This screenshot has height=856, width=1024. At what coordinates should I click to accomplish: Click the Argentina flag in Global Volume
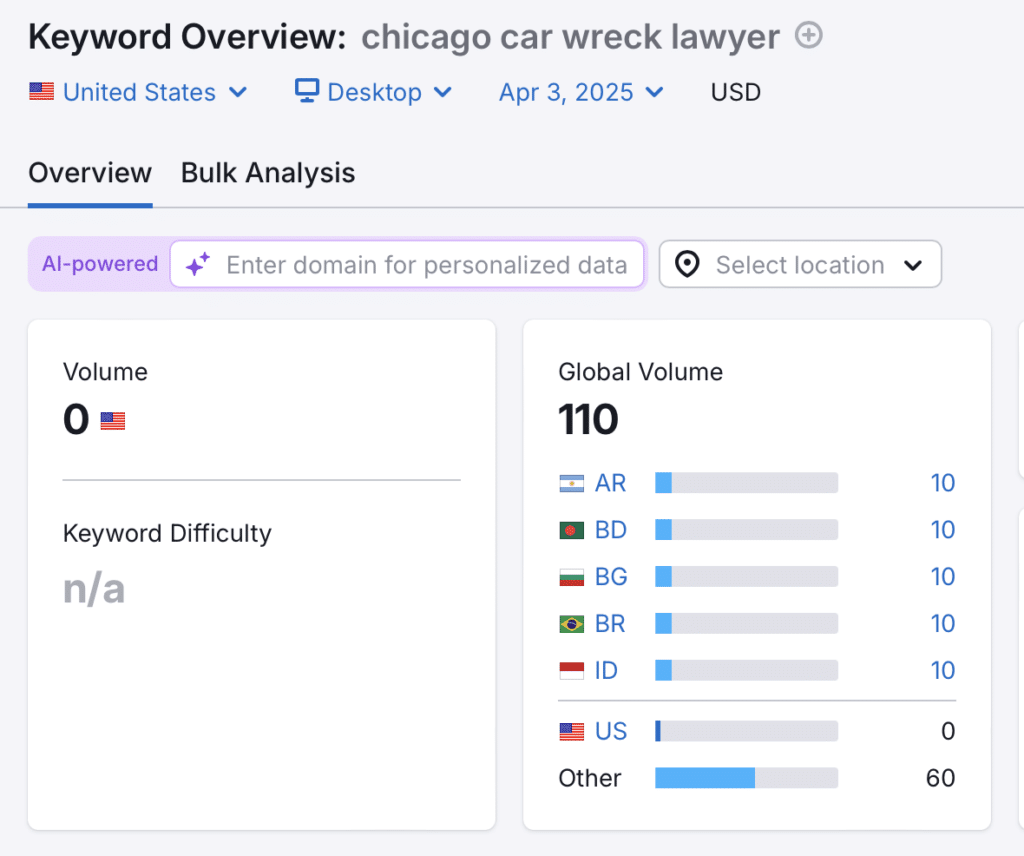pyautogui.click(x=571, y=482)
